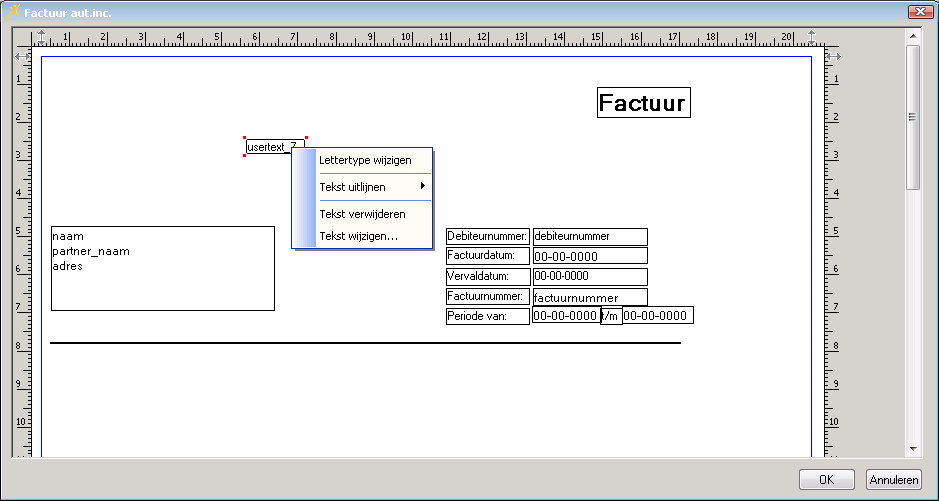Screen dimensions: 939x501
Task: Click the vertical scrollbar thumb
Action: (912, 116)
